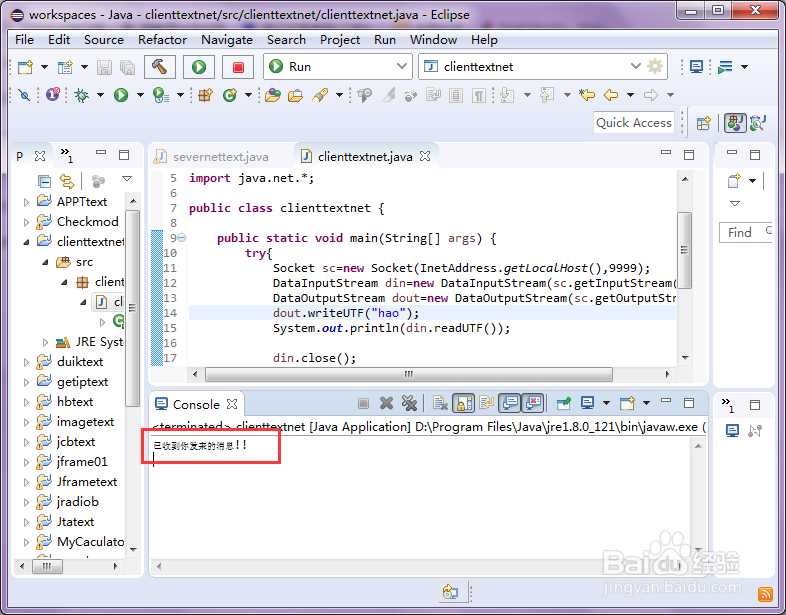Open dropdown arrow beside New file icon
The width and height of the screenshot is (786, 615).
pyautogui.click(x=44, y=67)
